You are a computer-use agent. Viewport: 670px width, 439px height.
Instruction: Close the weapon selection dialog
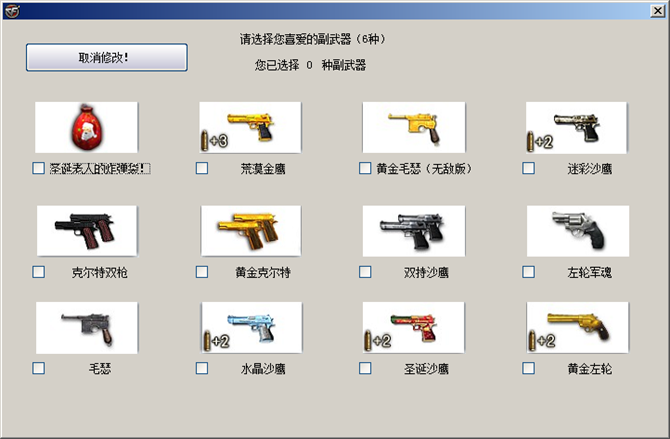pos(658,11)
